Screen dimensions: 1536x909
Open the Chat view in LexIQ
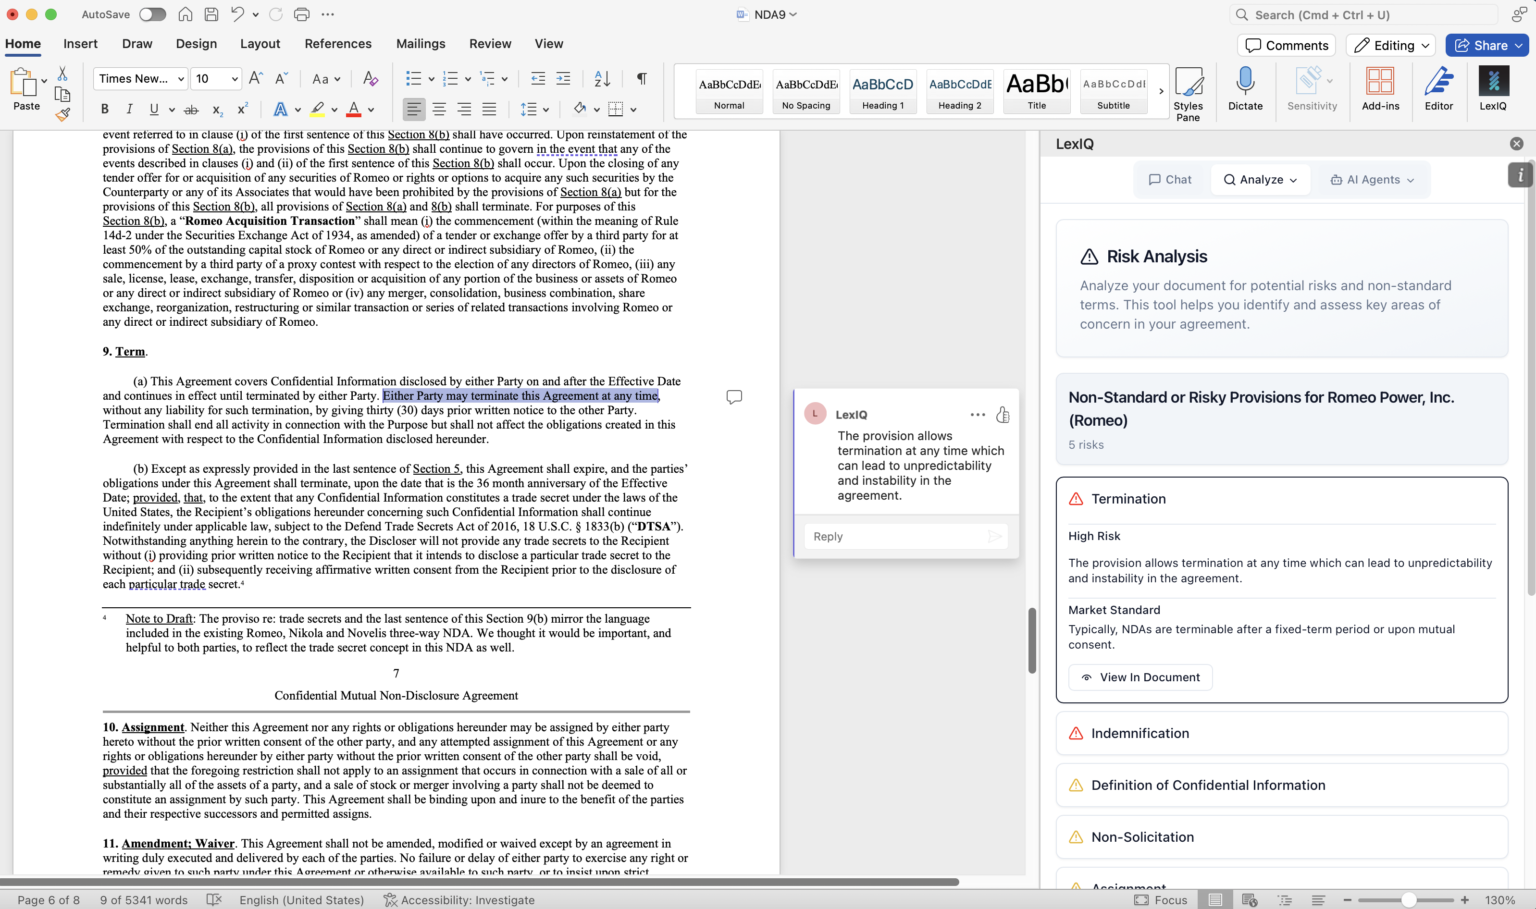click(x=1169, y=179)
